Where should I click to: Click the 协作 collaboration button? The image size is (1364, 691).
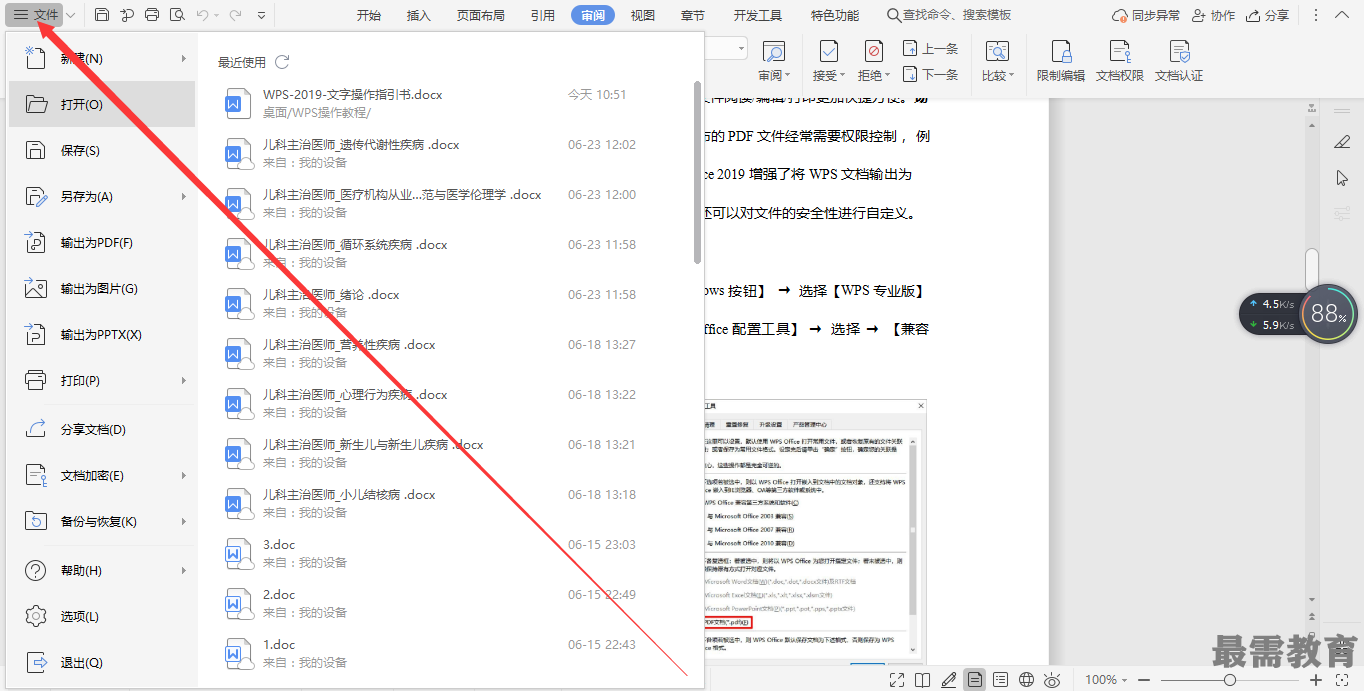point(1214,15)
